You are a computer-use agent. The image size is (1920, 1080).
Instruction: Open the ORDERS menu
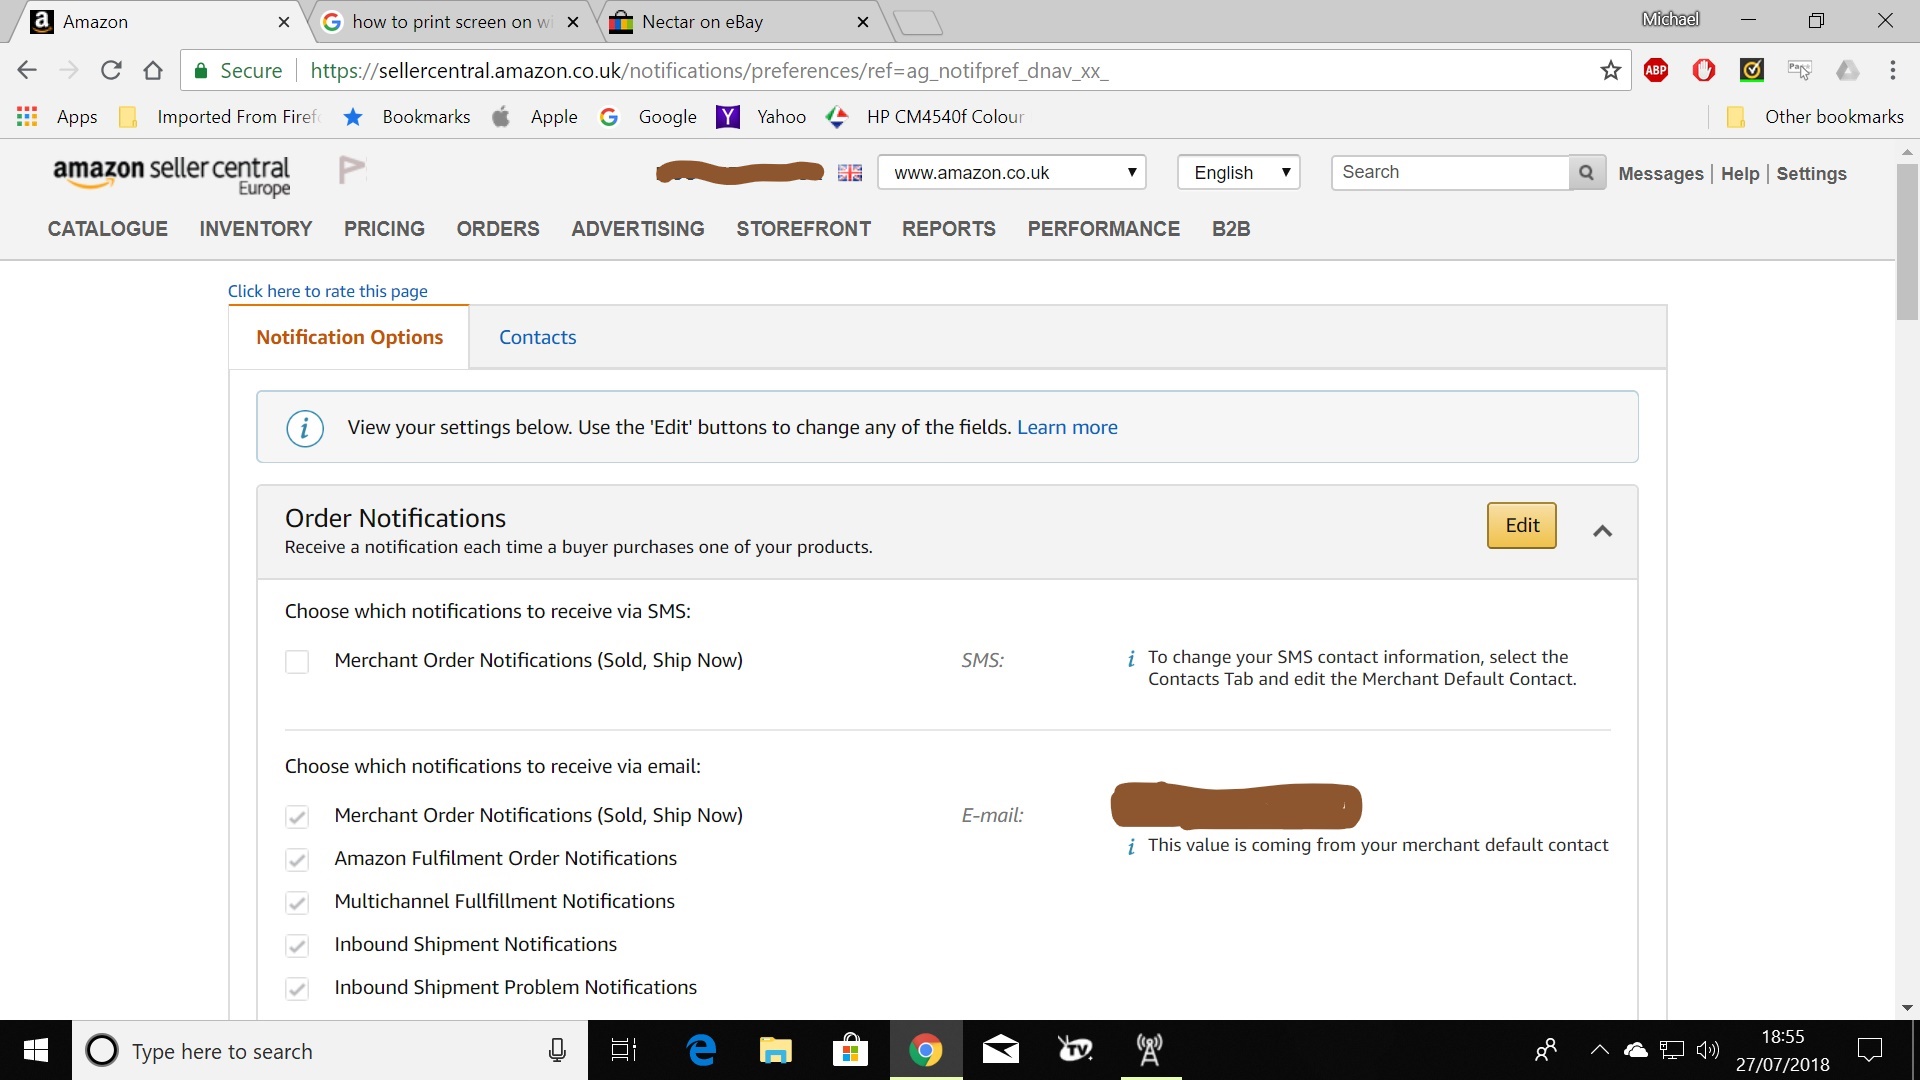(498, 229)
